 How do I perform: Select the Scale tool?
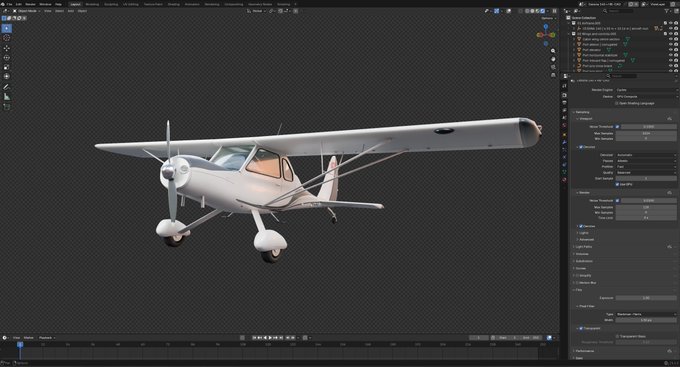(x=7, y=67)
